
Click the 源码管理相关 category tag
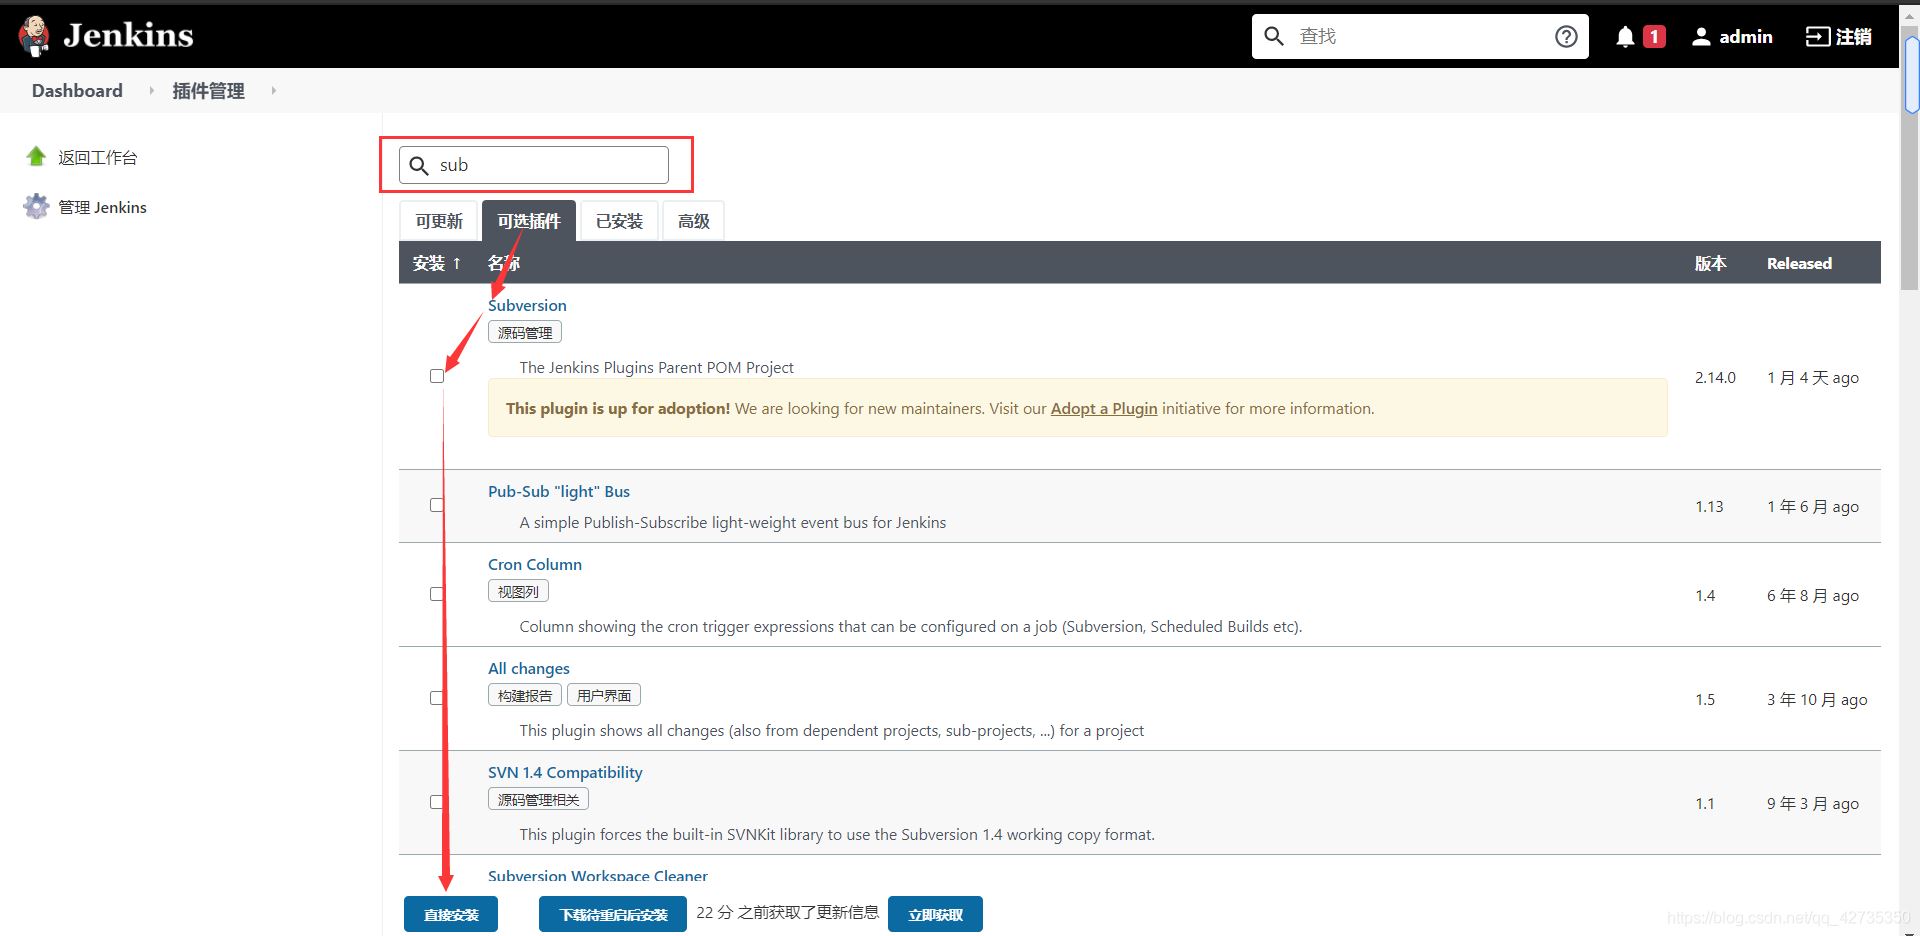point(538,799)
